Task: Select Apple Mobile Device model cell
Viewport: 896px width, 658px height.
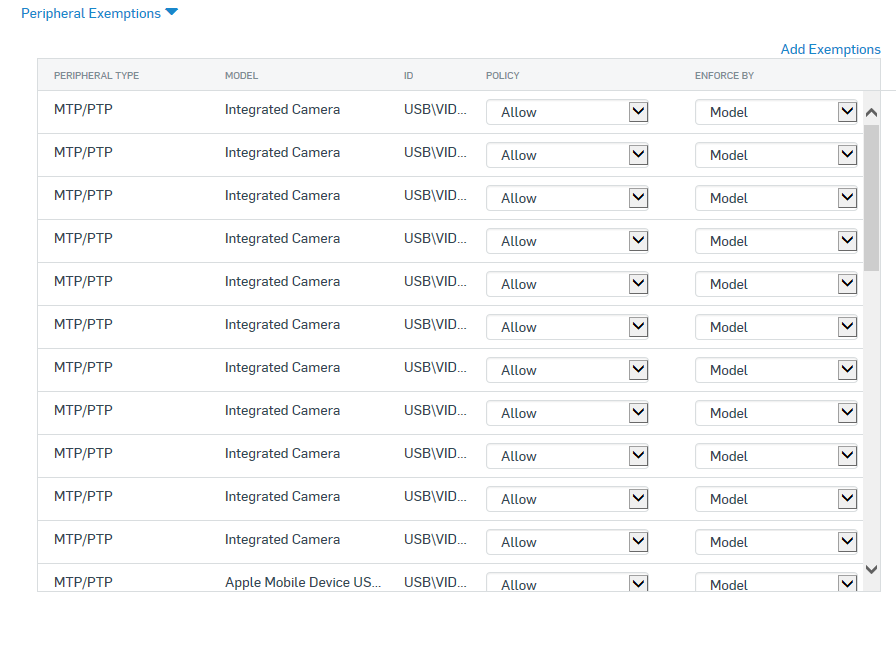Action: click(x=303, y=582)
